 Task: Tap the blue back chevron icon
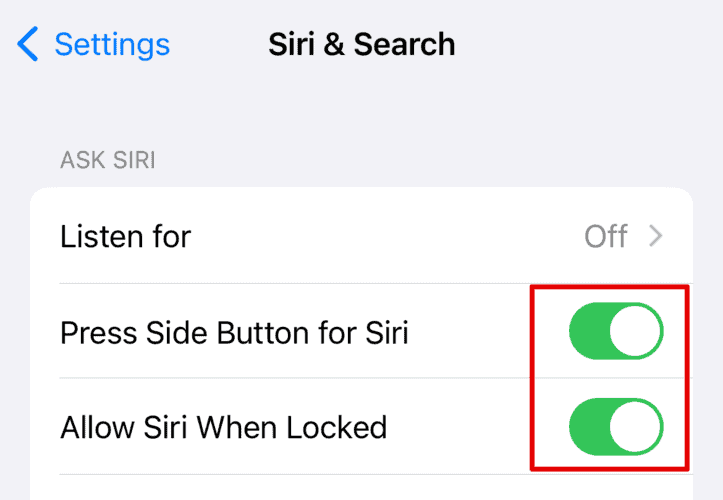pyautogui.click(x=29, y=44)
